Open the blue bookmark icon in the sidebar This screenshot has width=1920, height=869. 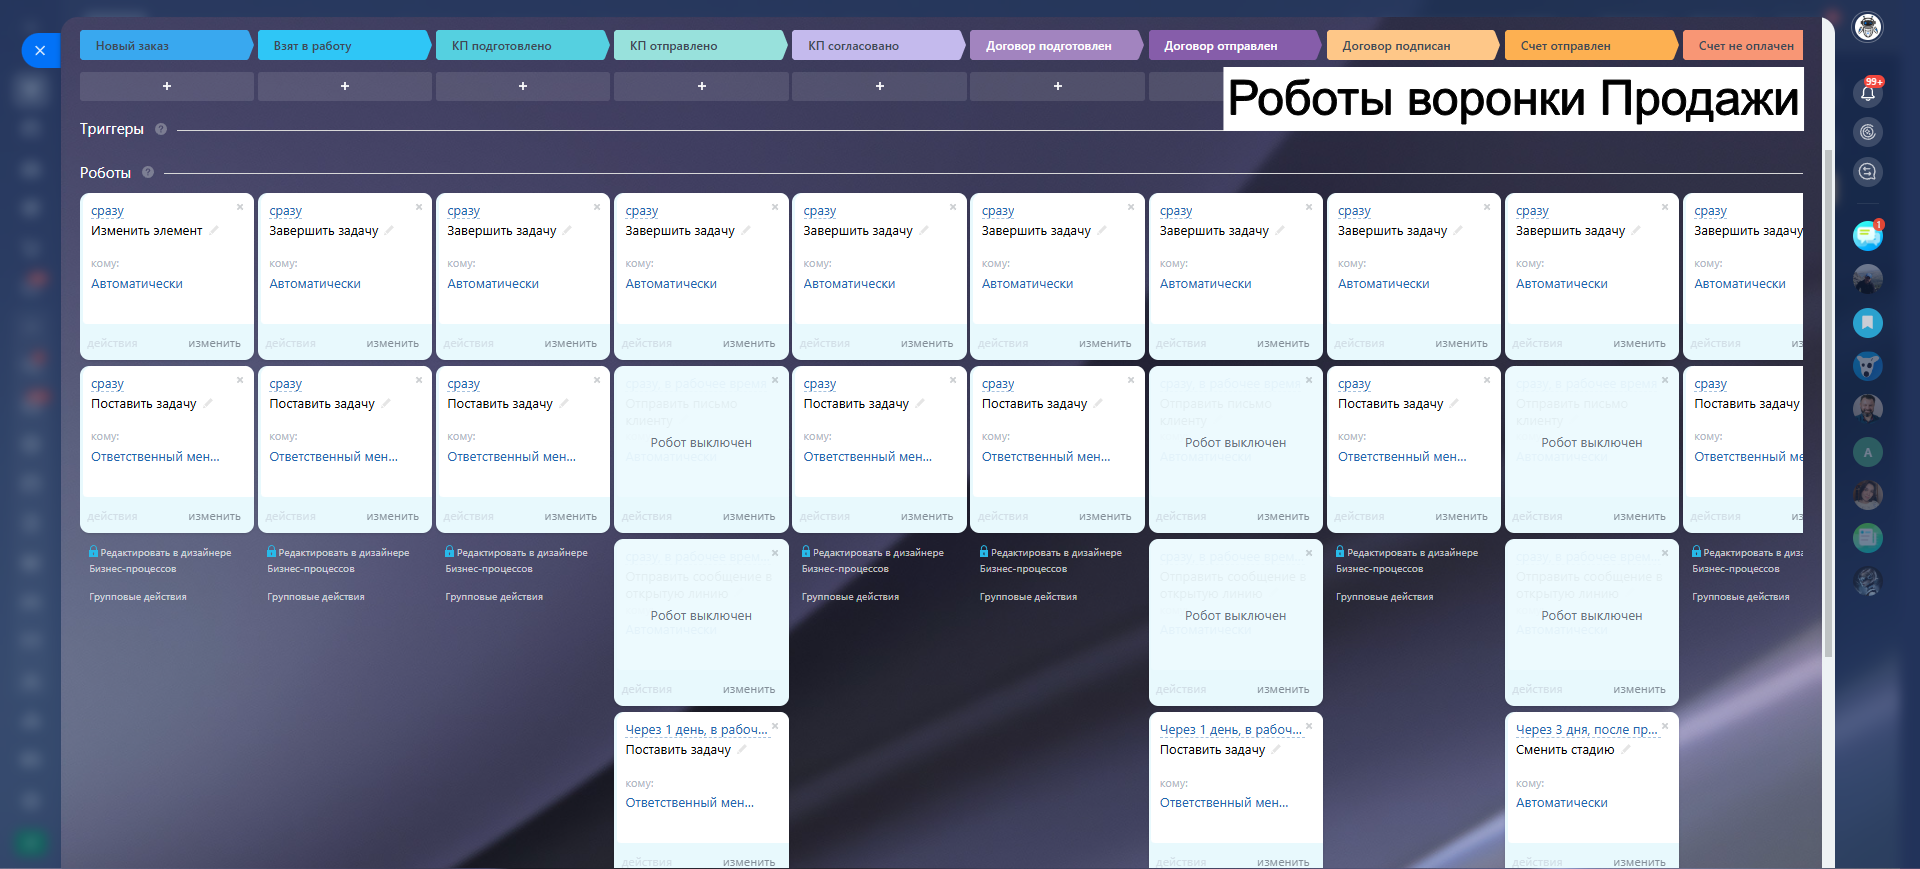click(1867, 323)
